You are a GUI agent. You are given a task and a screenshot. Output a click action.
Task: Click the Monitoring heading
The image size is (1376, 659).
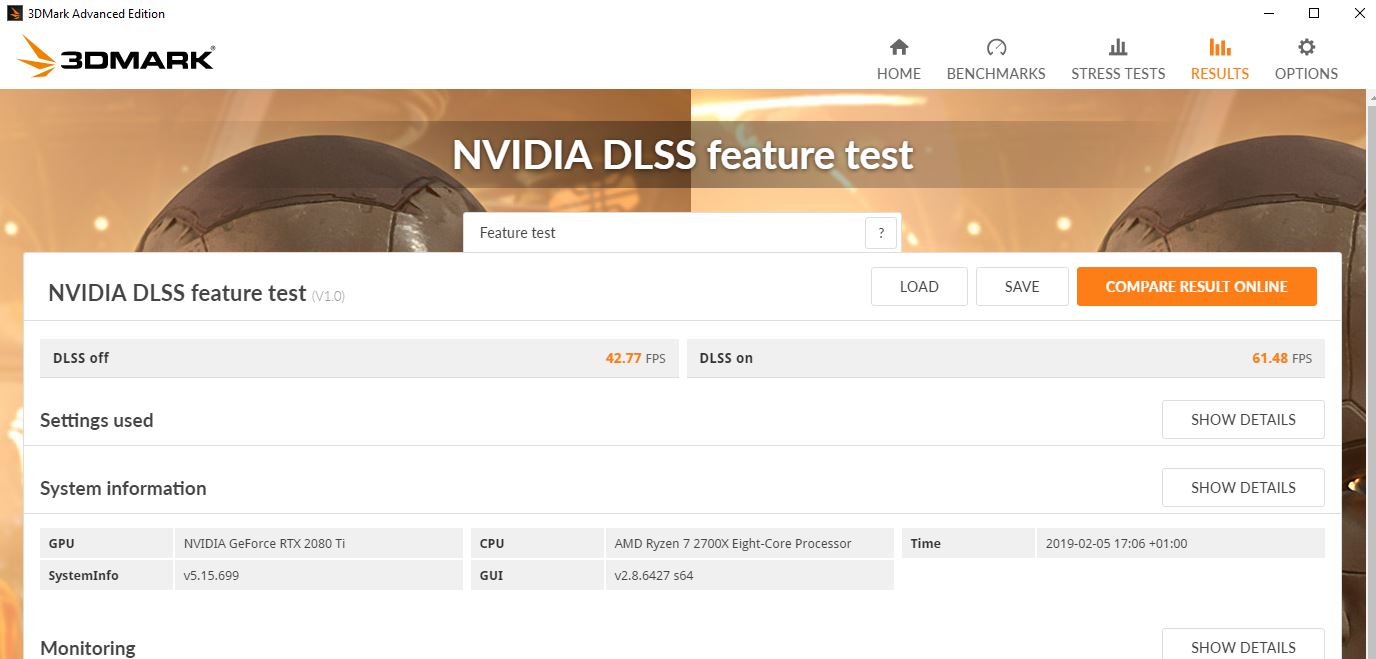tap(88, 648)
